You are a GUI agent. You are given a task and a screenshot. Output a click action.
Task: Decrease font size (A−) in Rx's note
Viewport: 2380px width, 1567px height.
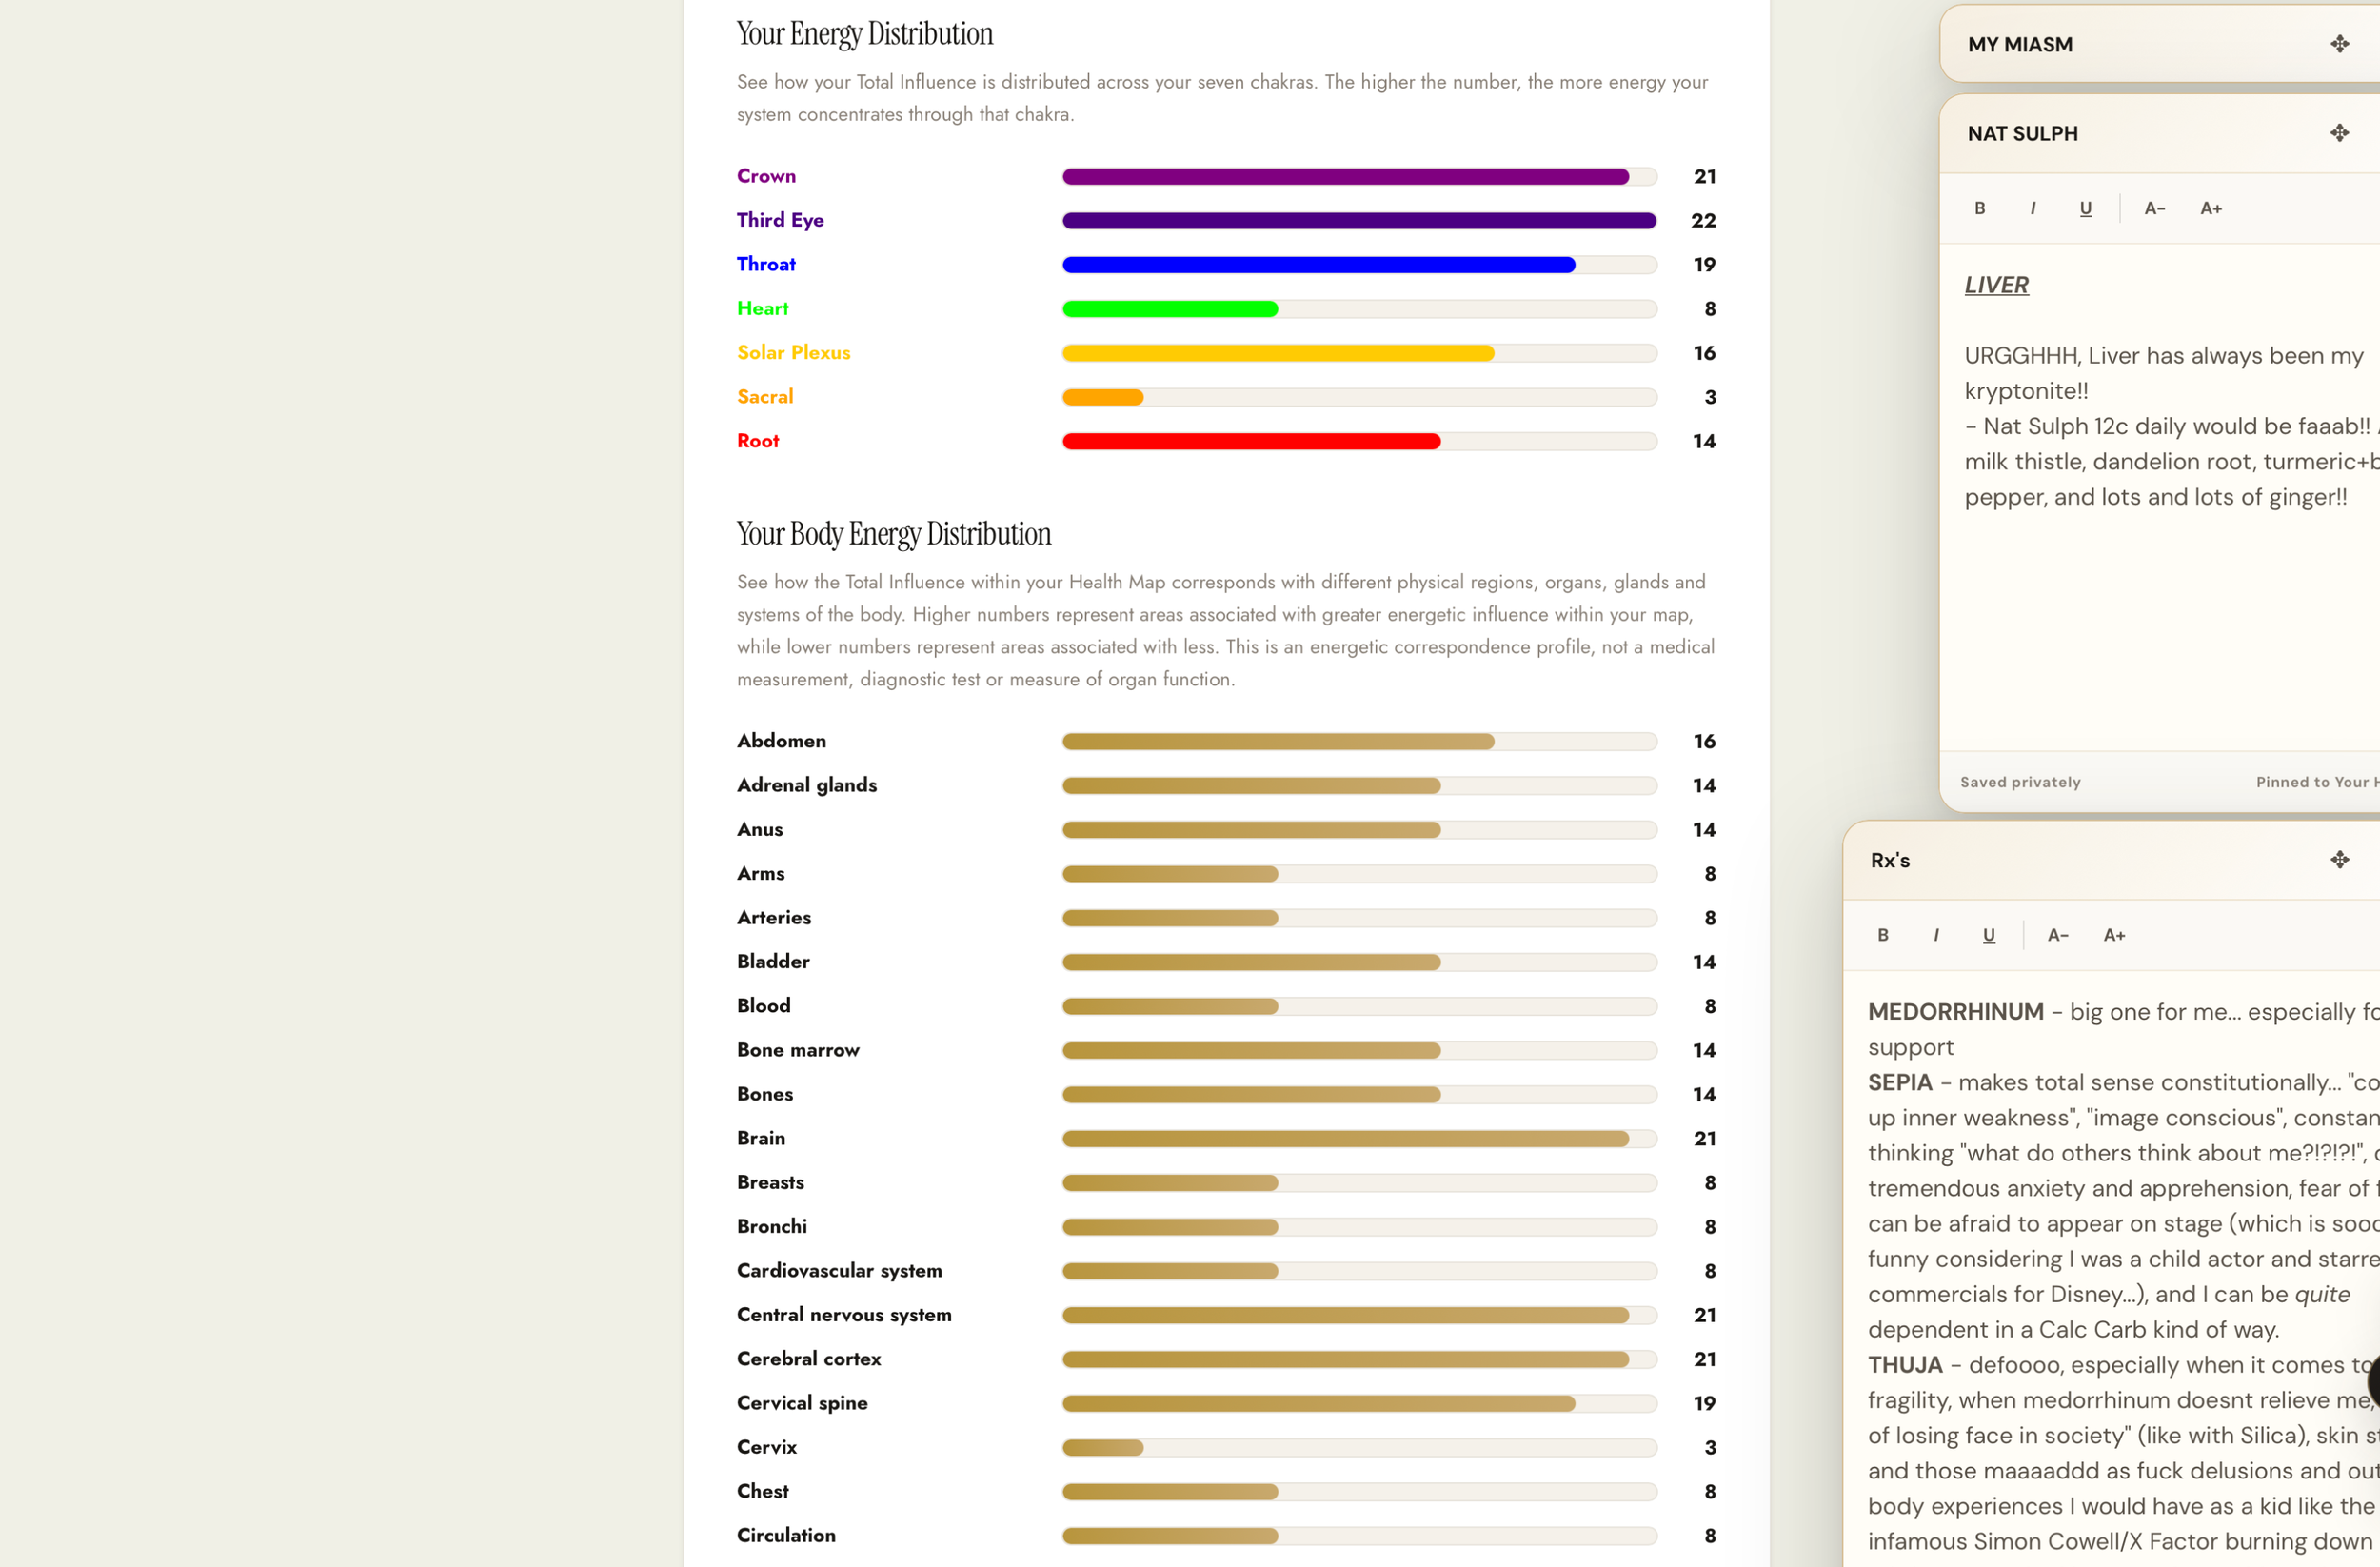(x=2057, y=935)
